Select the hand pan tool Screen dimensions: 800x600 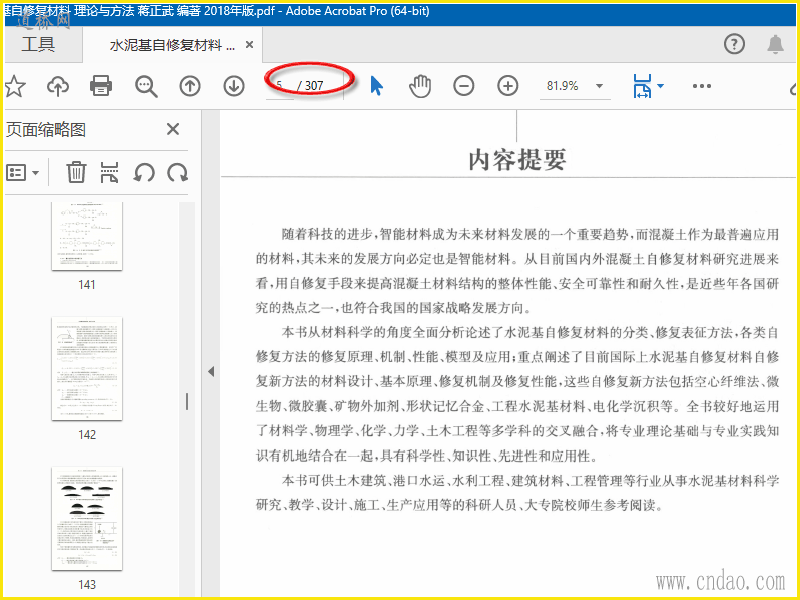click(x=420, y=86)
